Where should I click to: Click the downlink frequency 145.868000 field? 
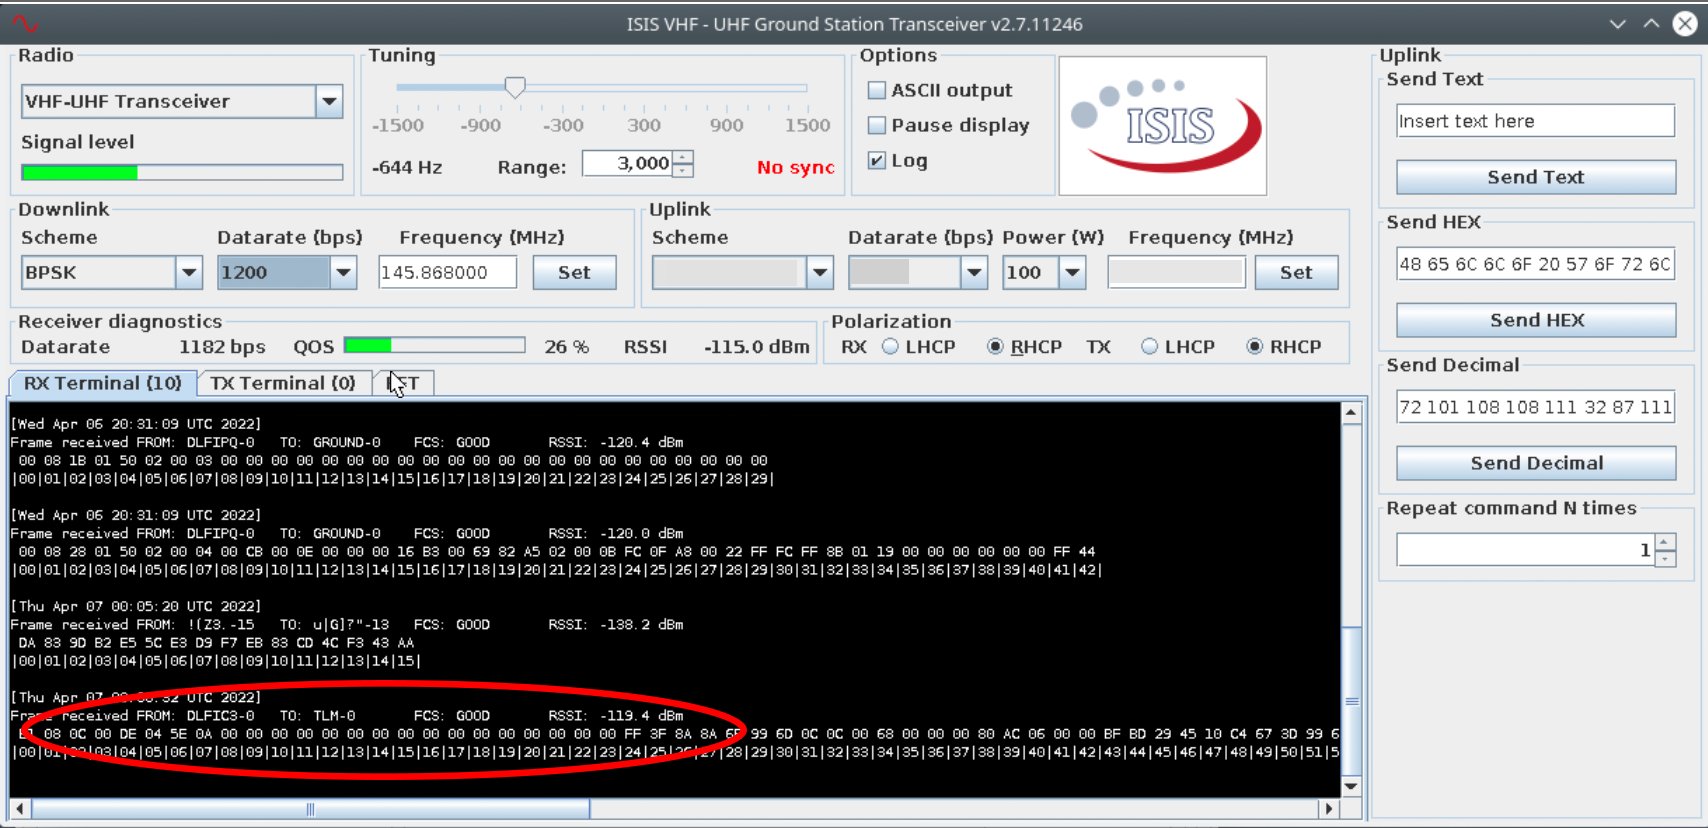point(447,272)
